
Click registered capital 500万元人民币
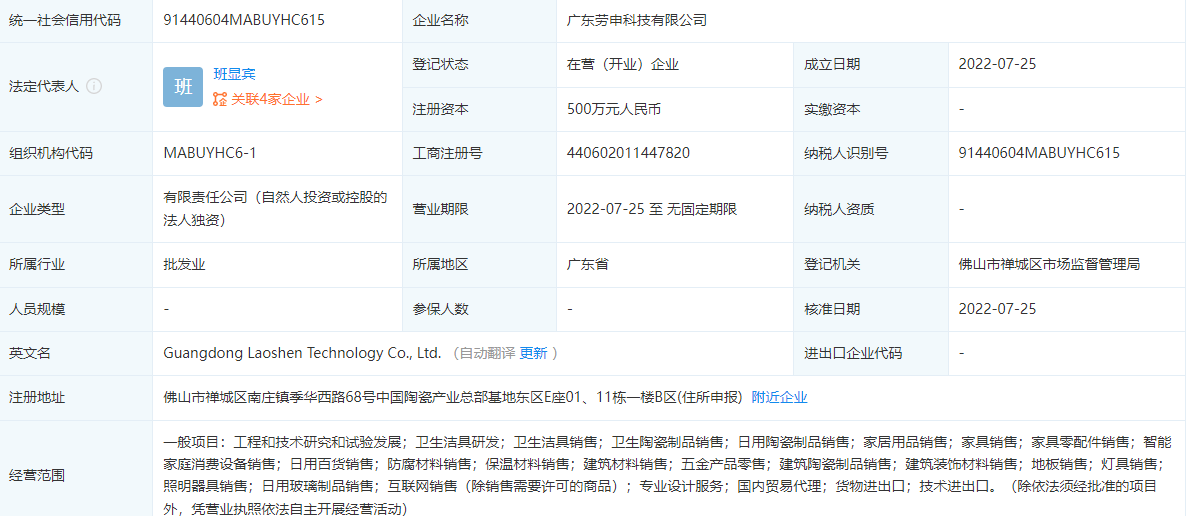(614, 109)
